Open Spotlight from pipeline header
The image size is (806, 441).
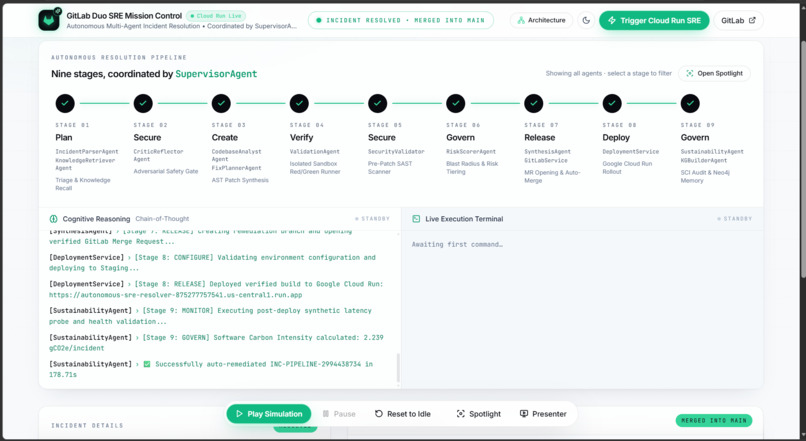click(x=714, y=74)
